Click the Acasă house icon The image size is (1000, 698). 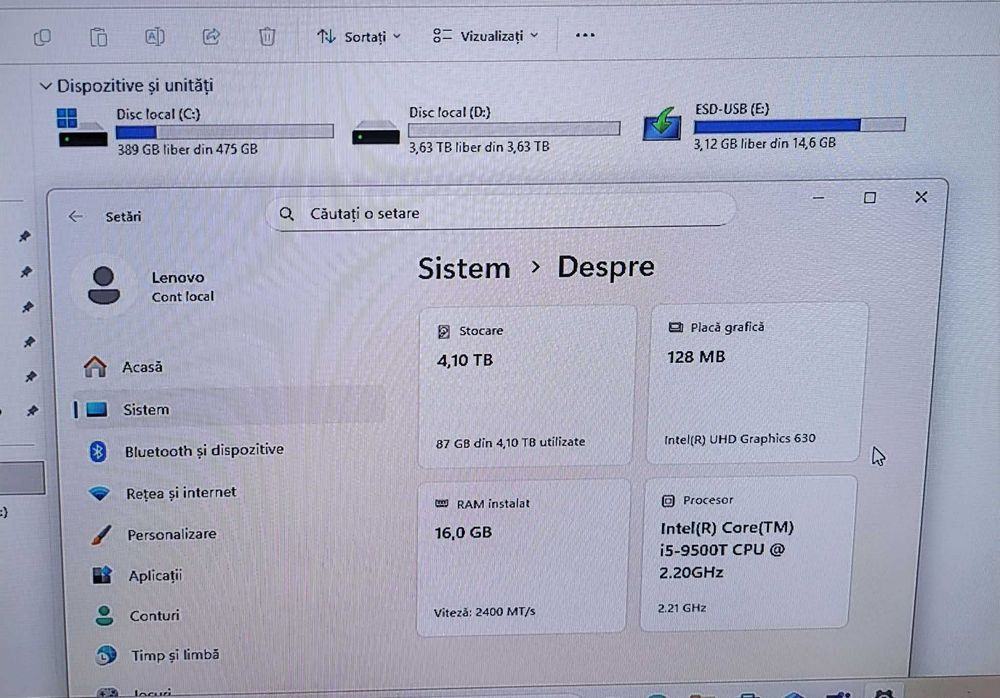click(95, 366)
